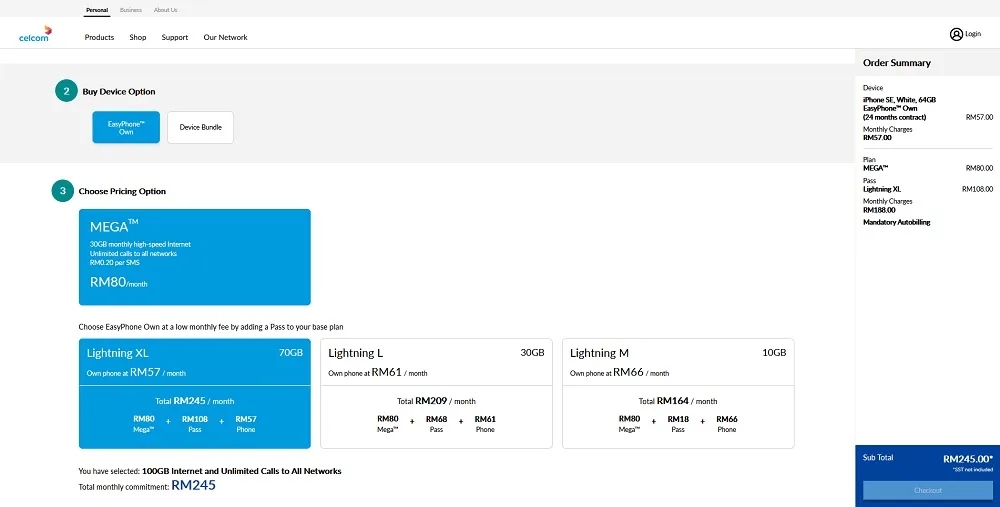
Task: Click 'Total RM164 / month' in Lightning M
Action: pyautogui.click(x=678, y=401)
